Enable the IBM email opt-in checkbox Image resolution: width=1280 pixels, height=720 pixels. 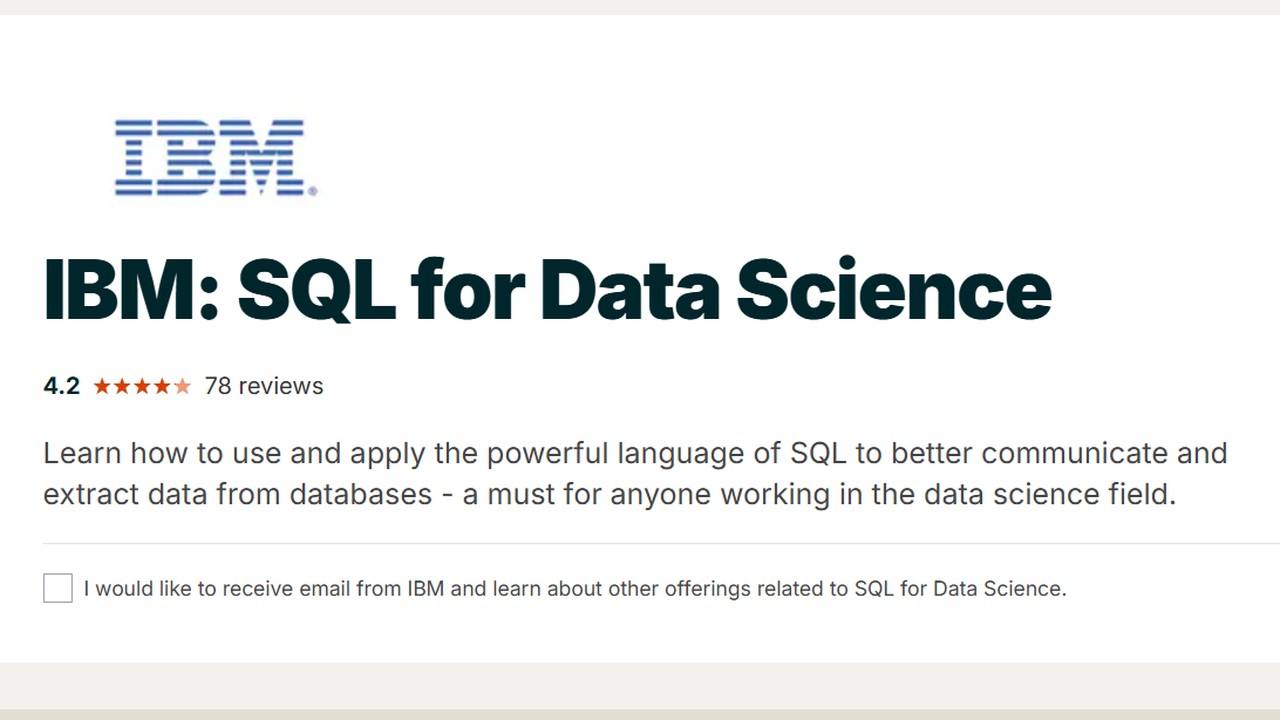58,588
